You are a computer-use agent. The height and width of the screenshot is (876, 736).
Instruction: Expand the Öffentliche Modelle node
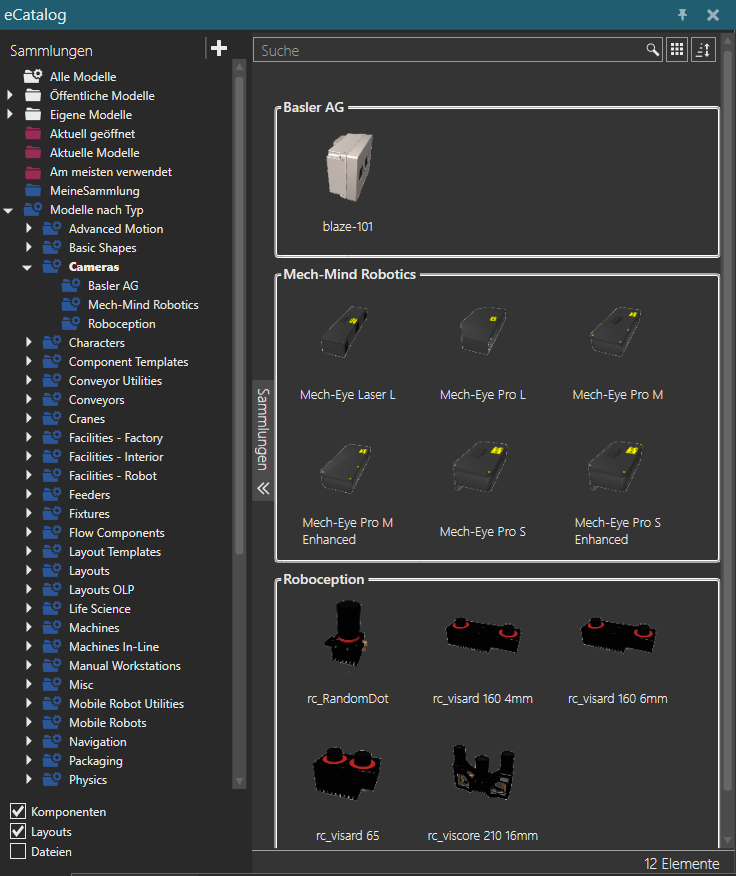point(10,96)
